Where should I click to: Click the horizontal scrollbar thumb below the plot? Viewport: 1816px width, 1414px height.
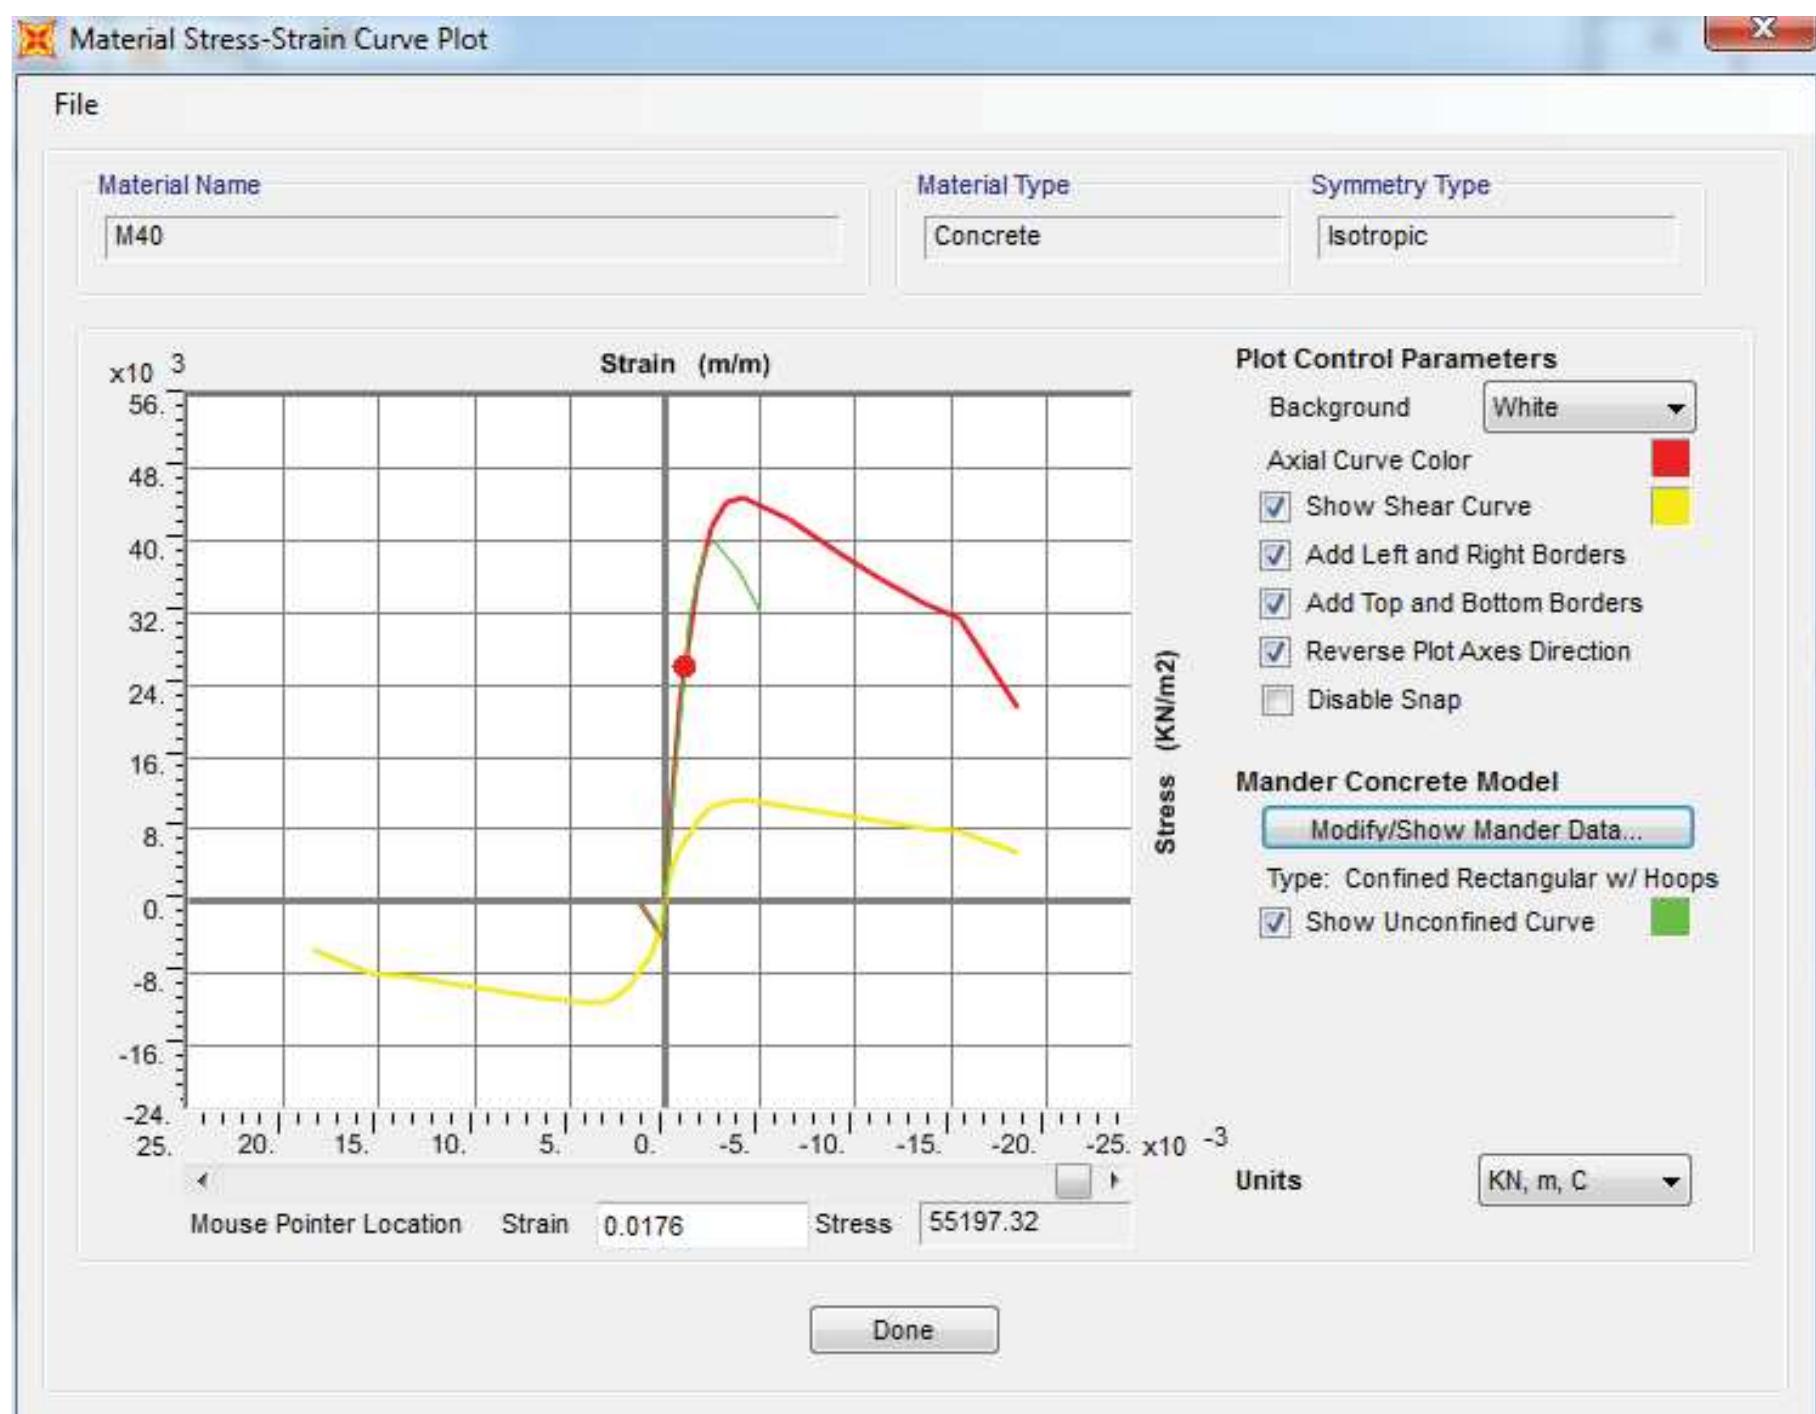pyautogui.click(x=1073, y=1180)
